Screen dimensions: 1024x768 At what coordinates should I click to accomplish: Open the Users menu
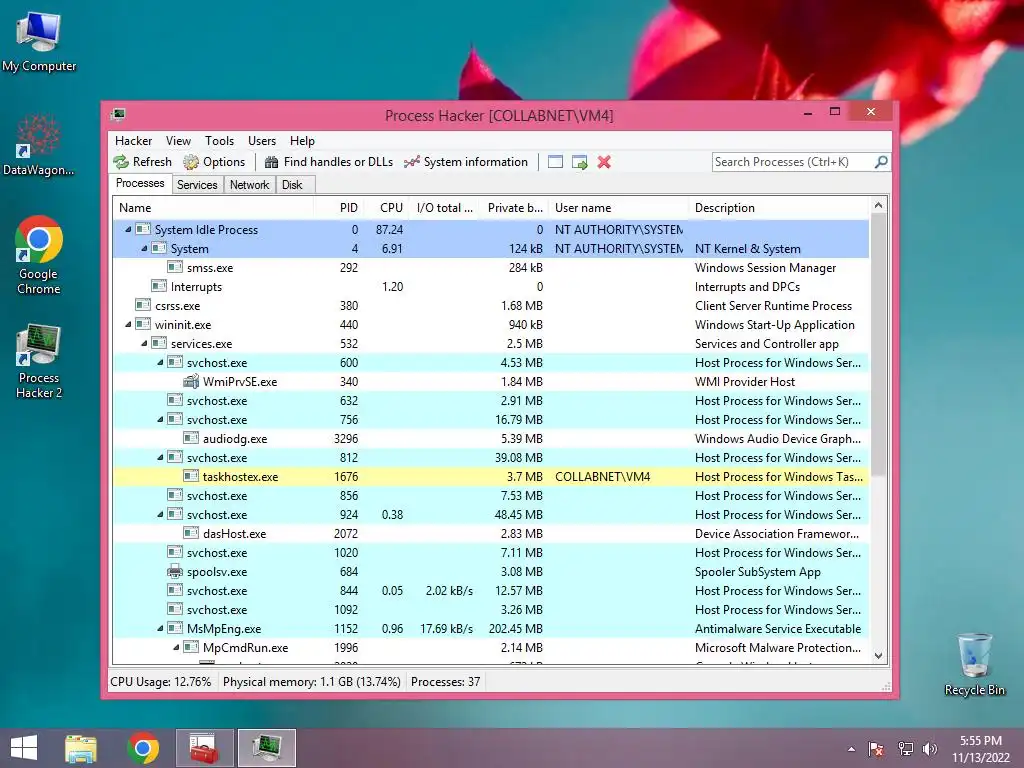262,140
